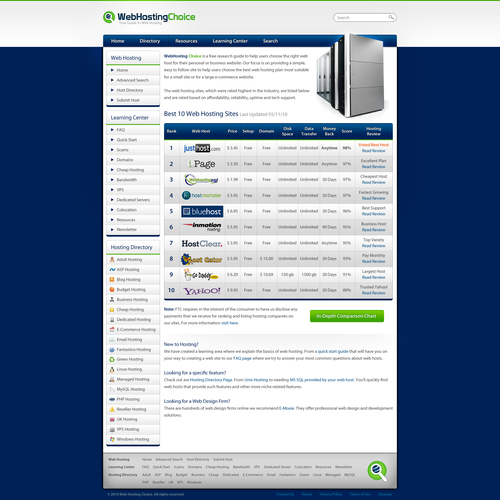Click Privacy Policy in bottom footer
Image resolution: width=500 pixels, height=500 pixels.
click(x=331, y=494)
